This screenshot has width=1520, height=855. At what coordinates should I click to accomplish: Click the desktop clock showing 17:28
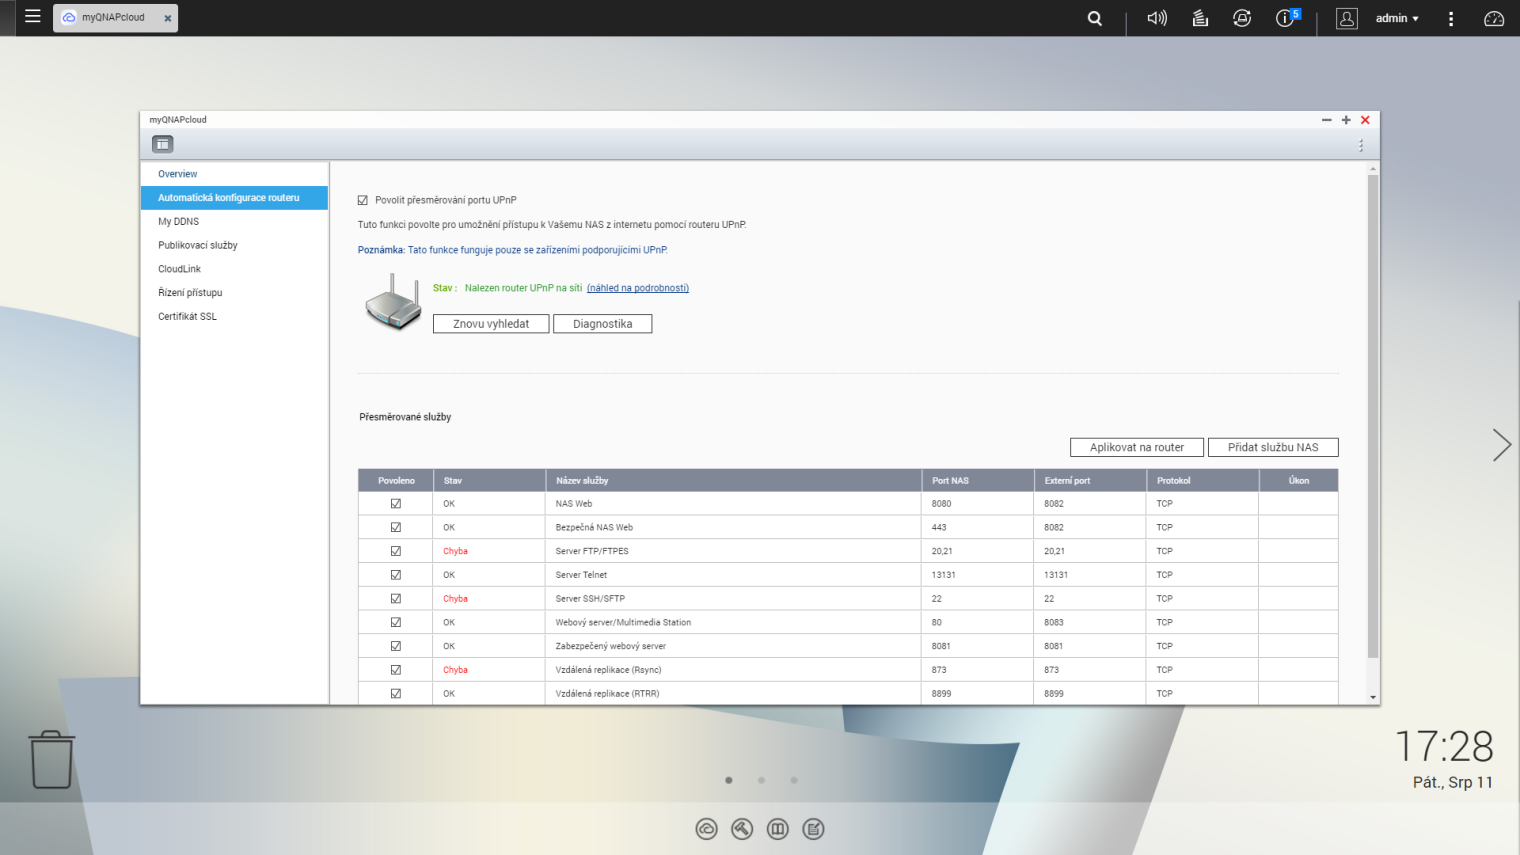[1444, 746]
